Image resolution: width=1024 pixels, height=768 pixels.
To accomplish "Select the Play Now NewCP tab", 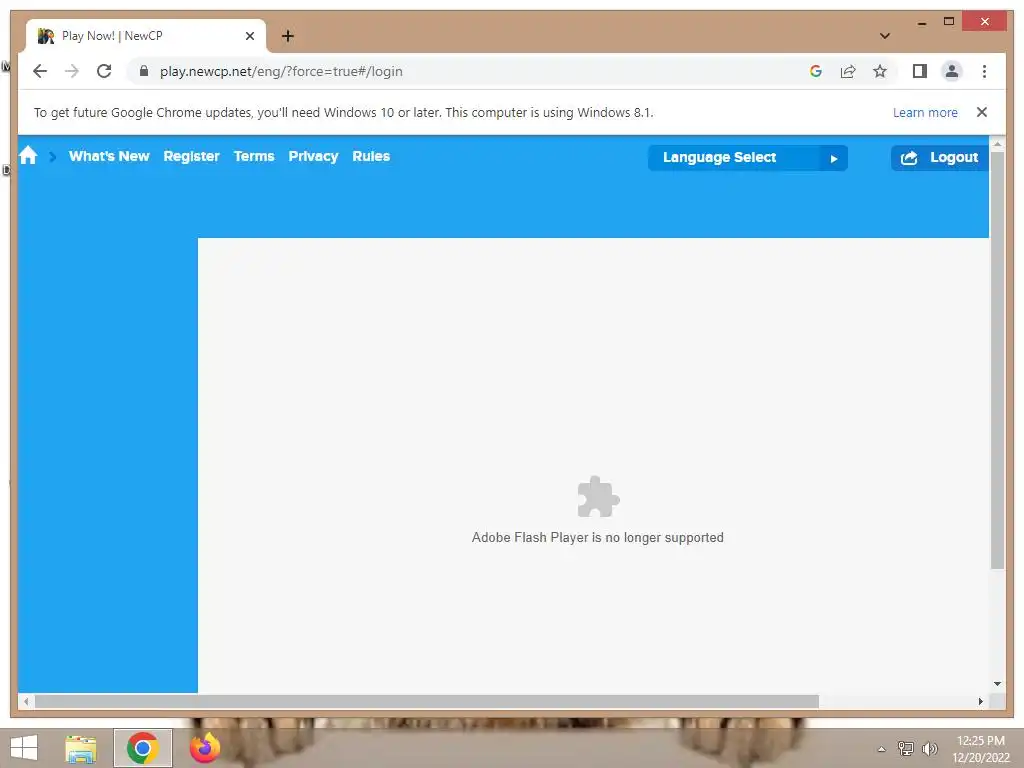I will [x=145, y=36].
